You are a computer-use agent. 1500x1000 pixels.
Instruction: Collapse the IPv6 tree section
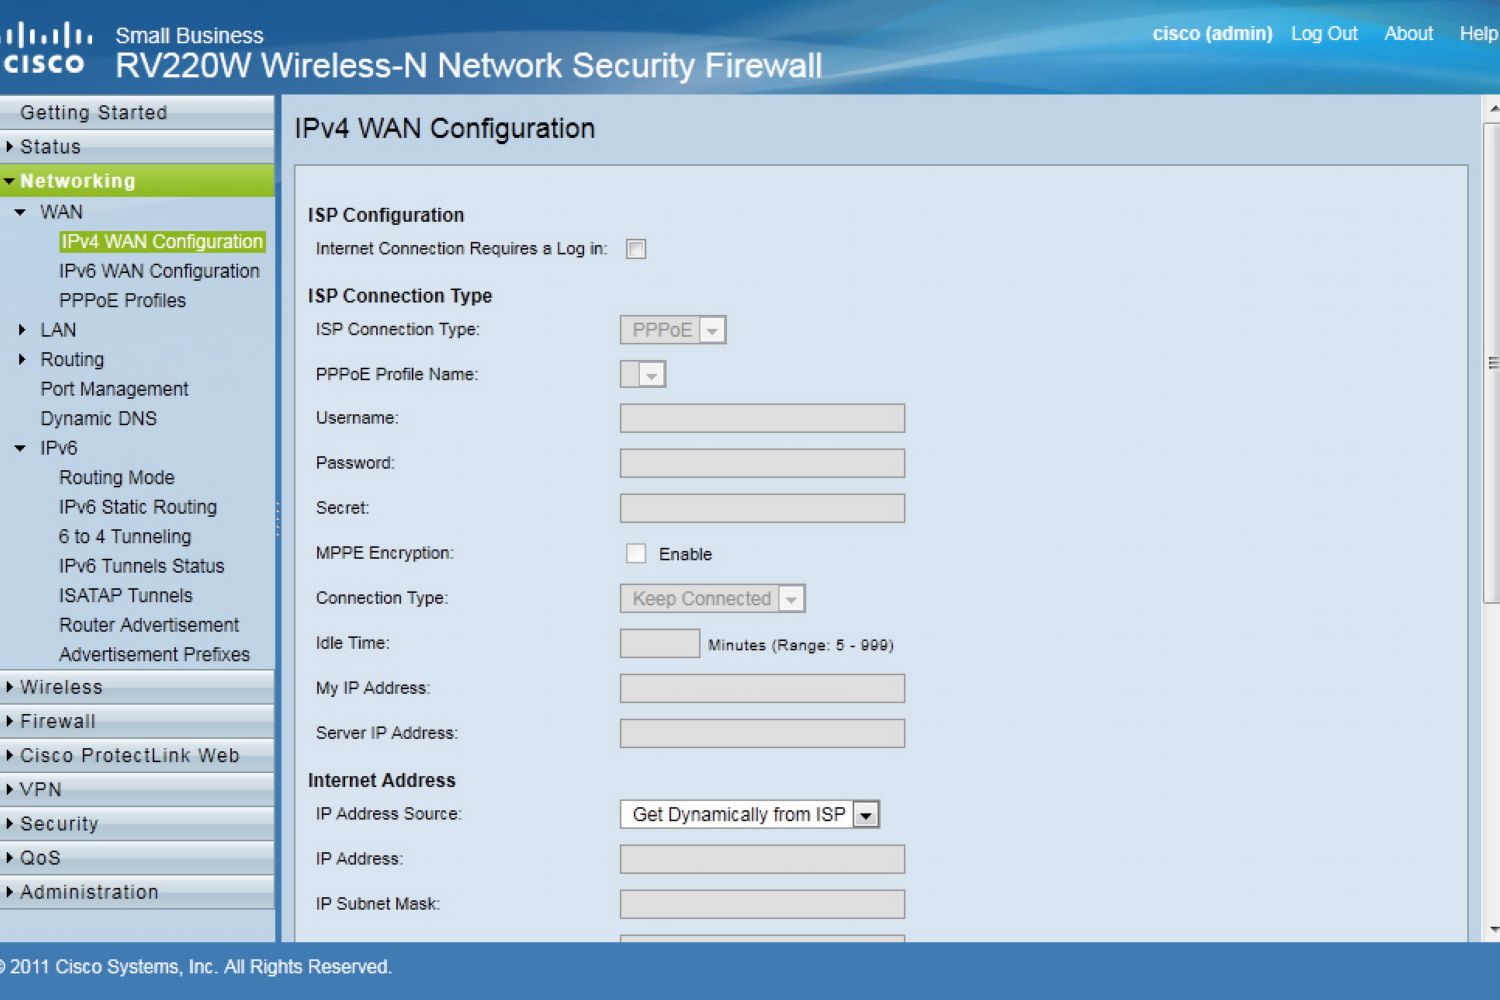(21, 449)
